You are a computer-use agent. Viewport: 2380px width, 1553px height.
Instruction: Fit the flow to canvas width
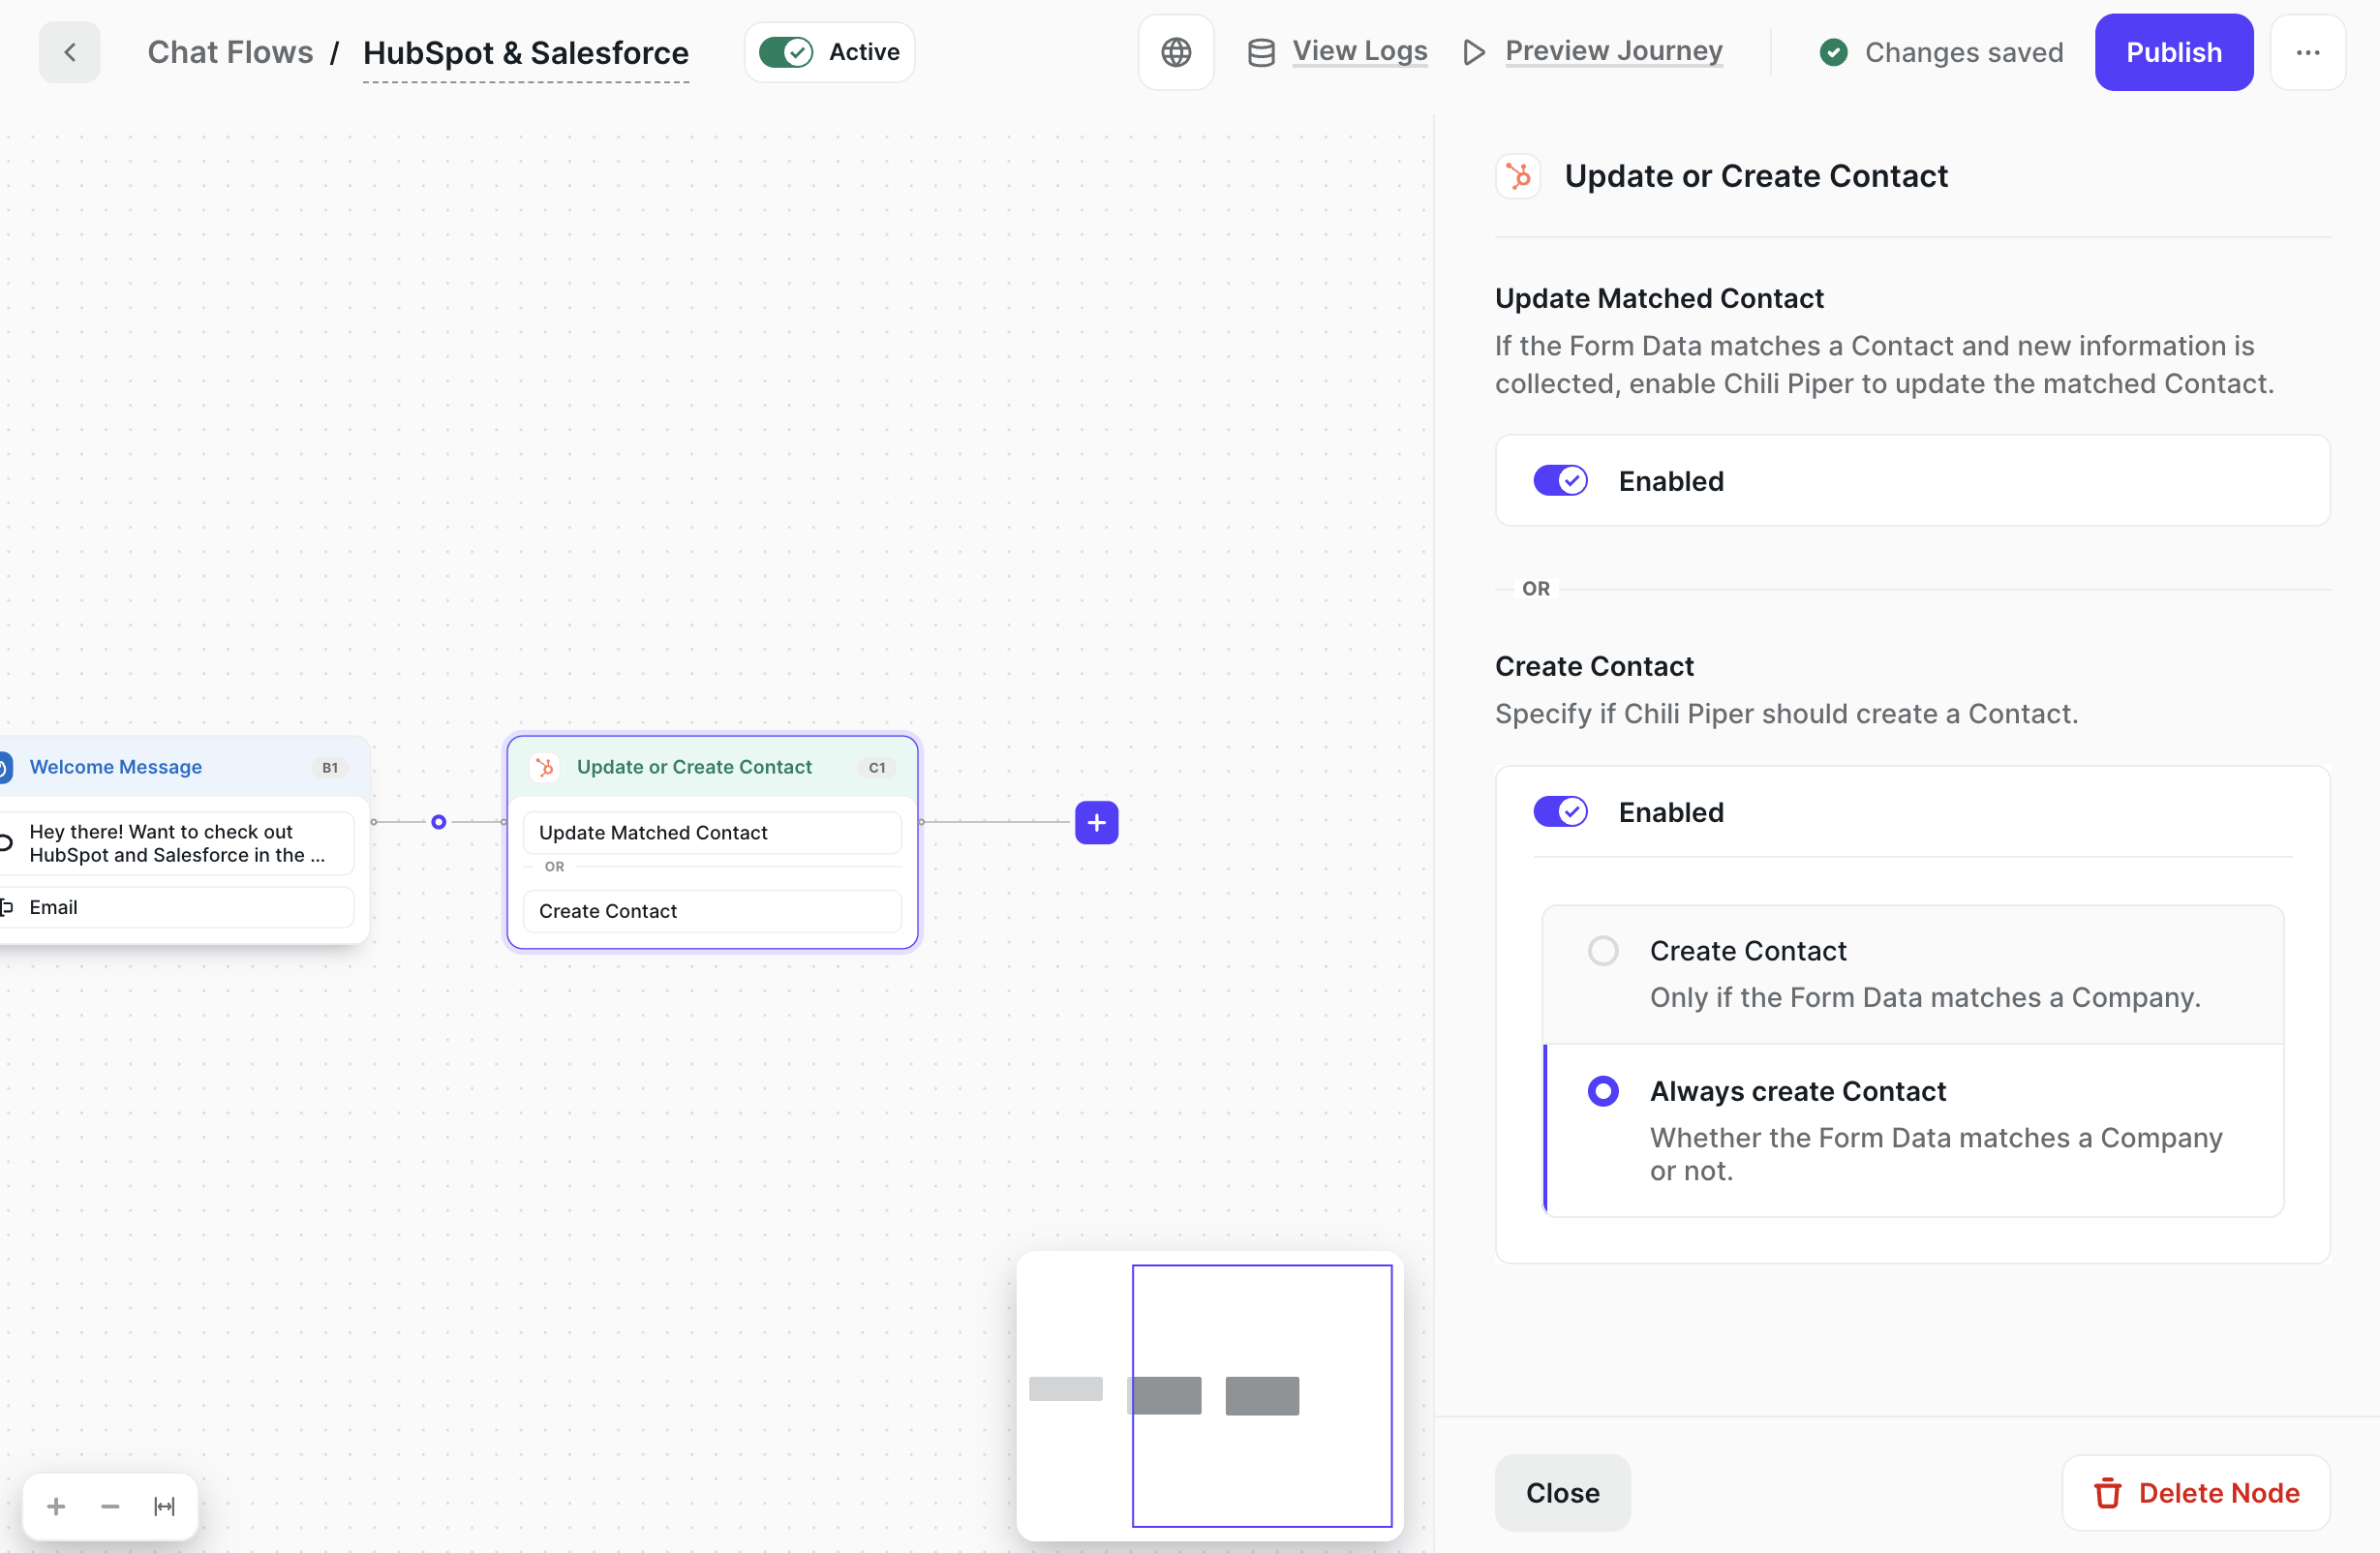(x=164, y=1506)
